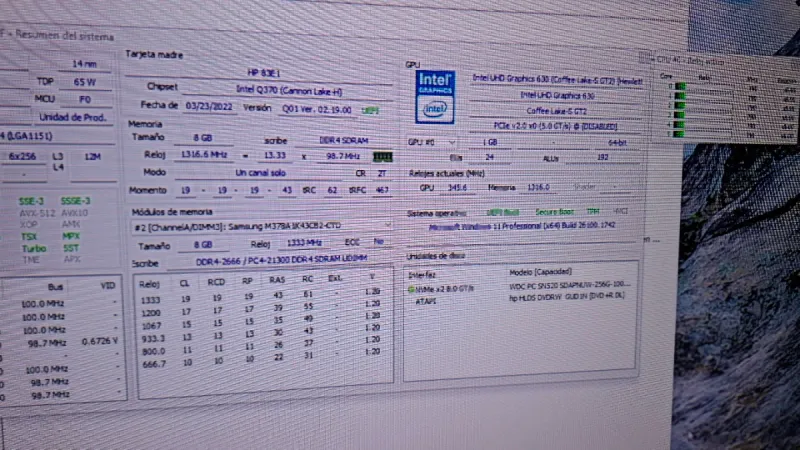Click the "RAS" column header

(x=277, y=280)
